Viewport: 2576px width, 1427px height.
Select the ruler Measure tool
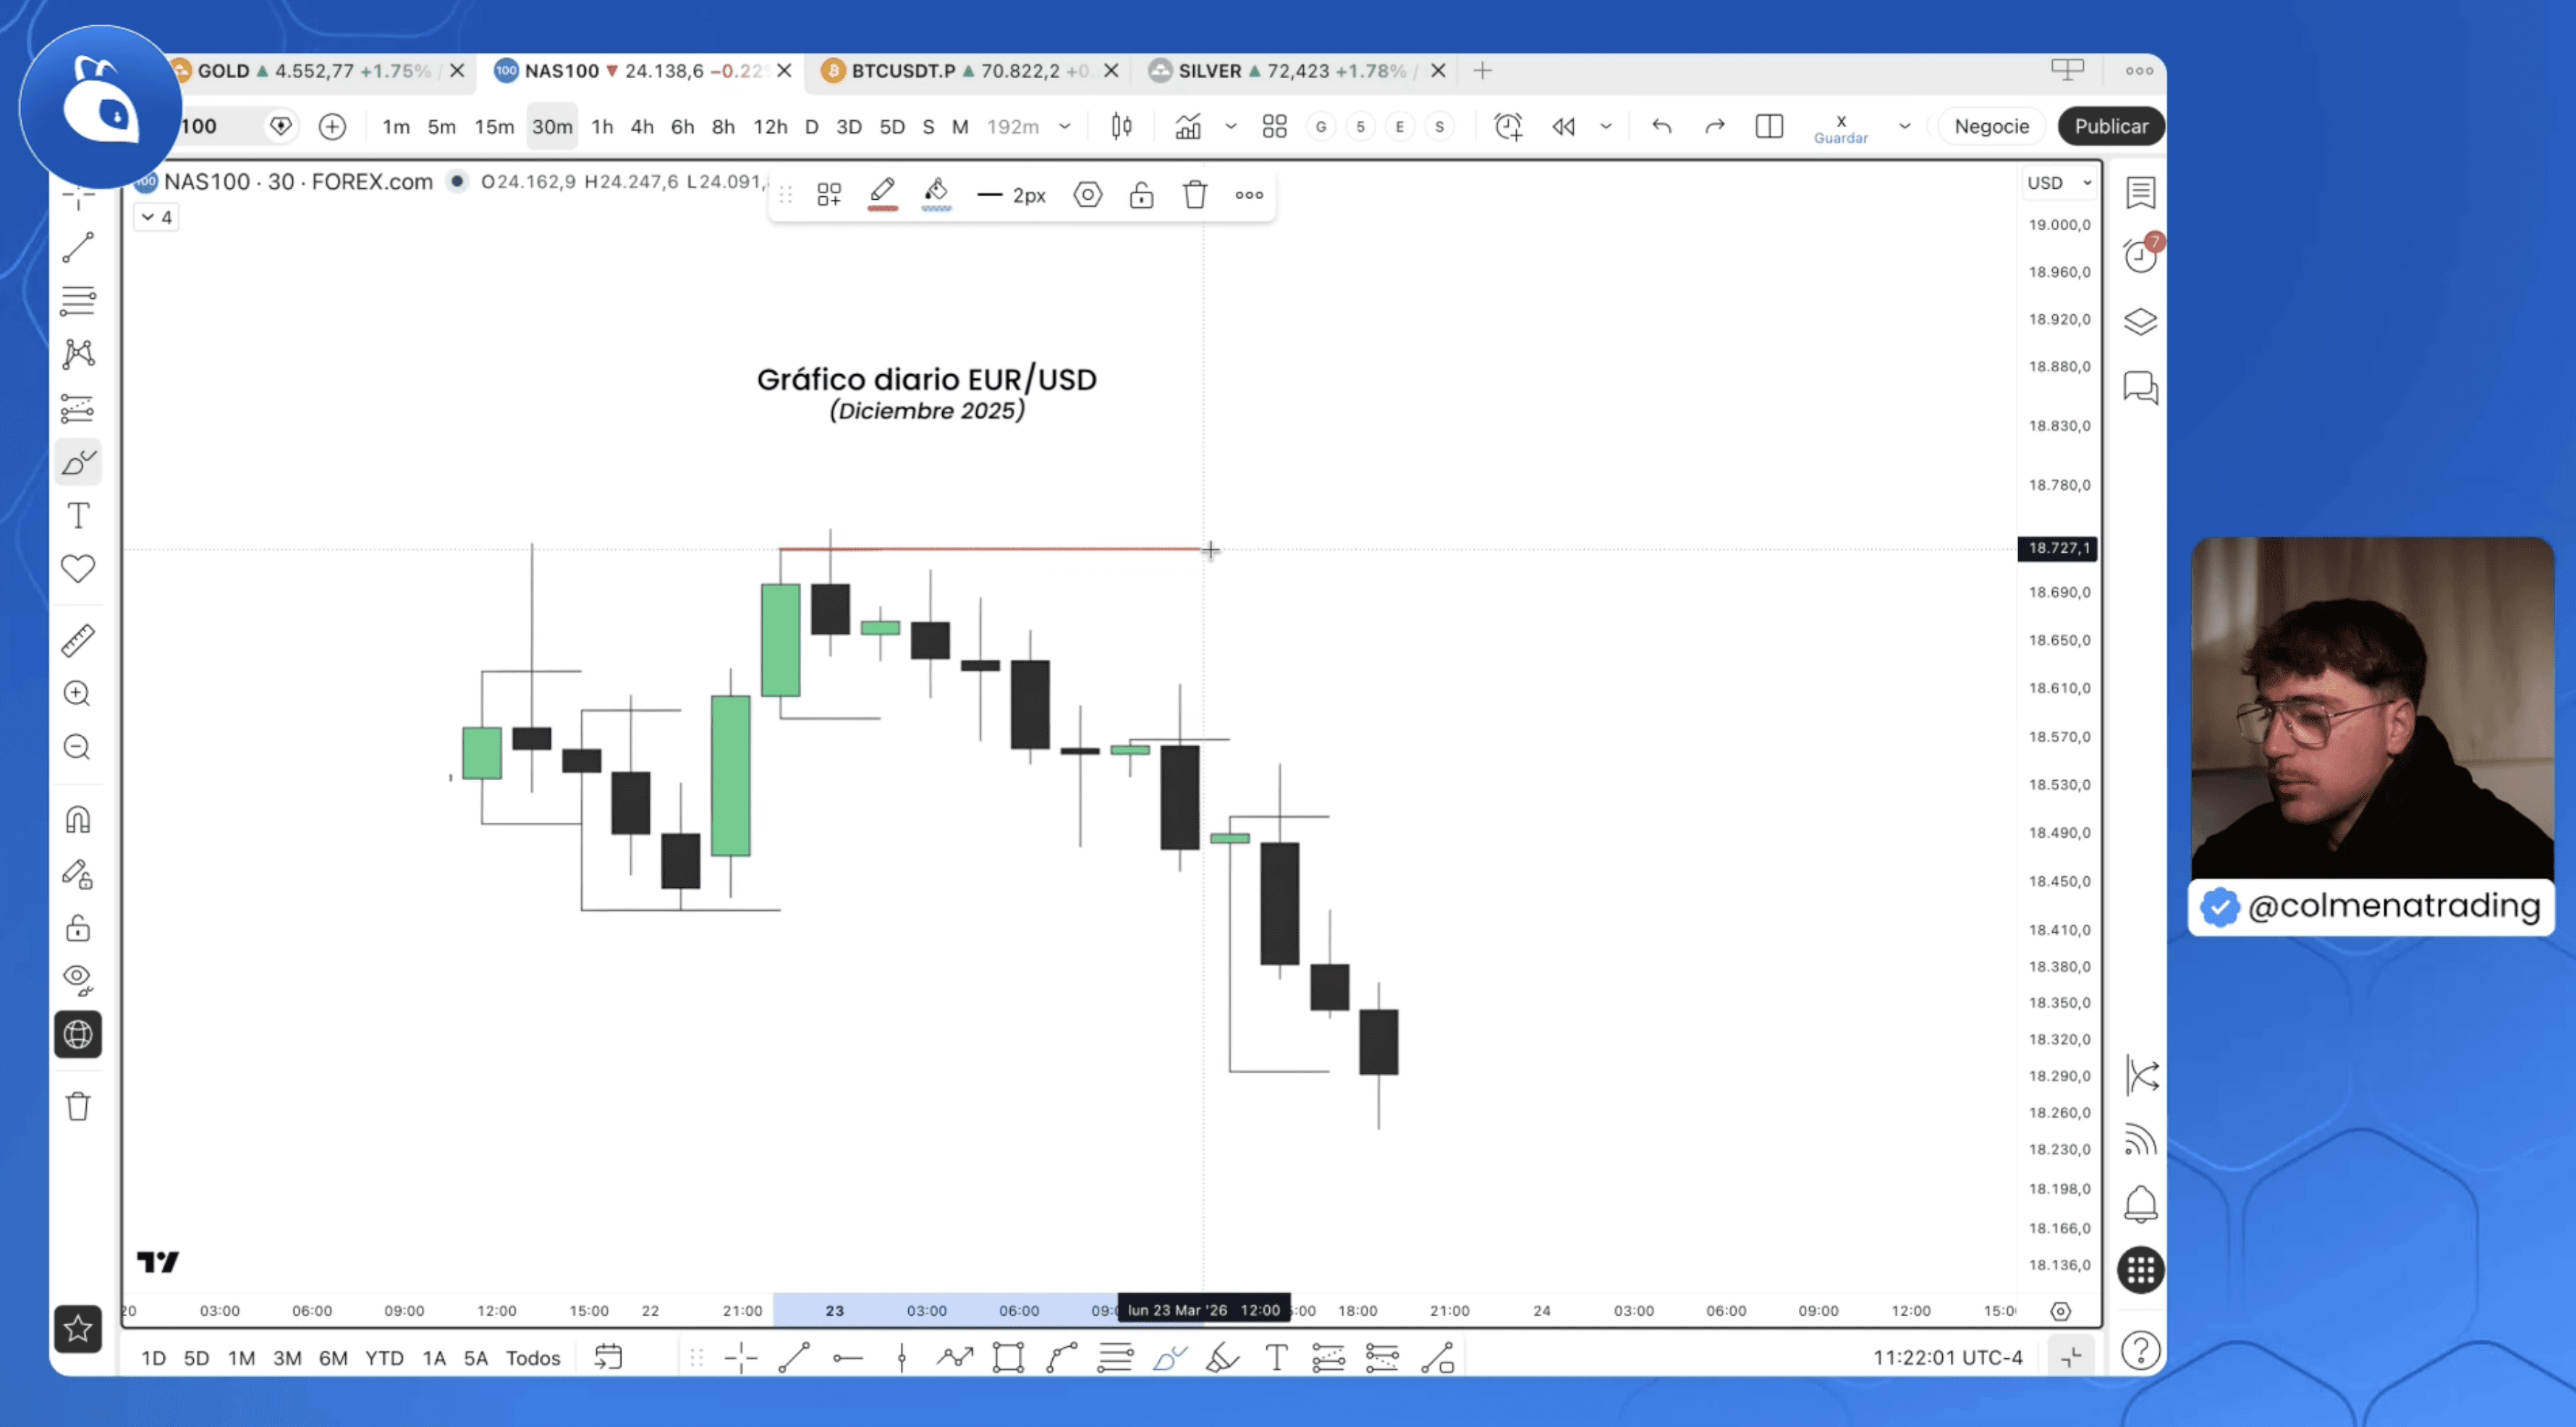[78, 640]
